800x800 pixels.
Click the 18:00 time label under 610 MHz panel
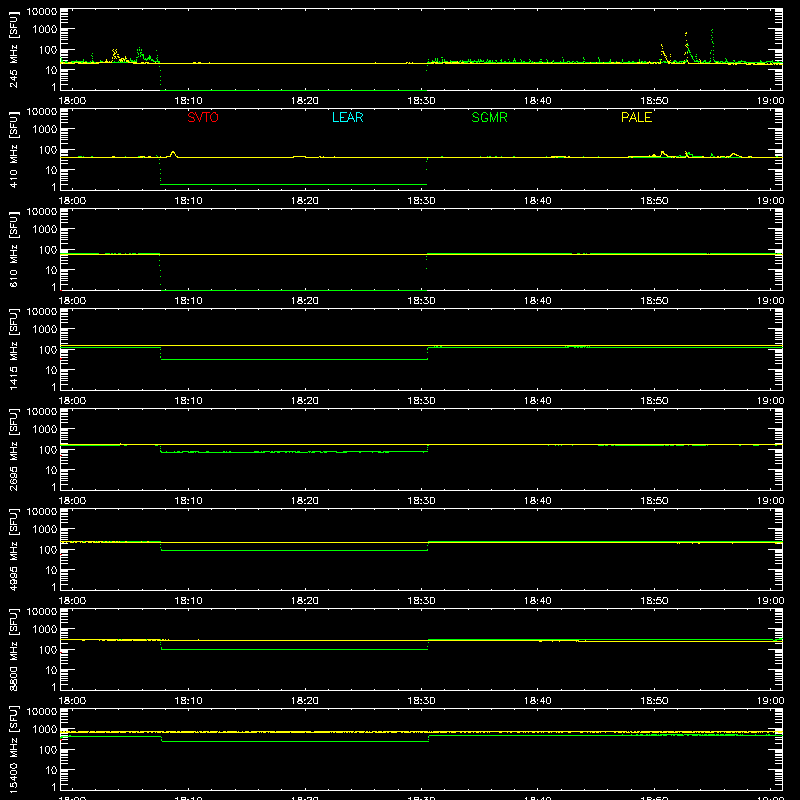[x=72, y=301]
